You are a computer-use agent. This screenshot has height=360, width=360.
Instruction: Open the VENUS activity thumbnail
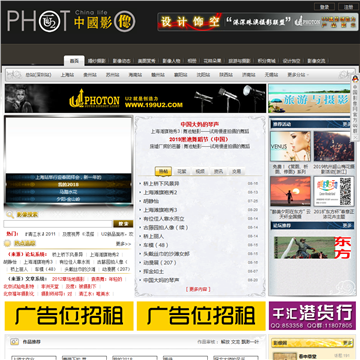(290, 146)
